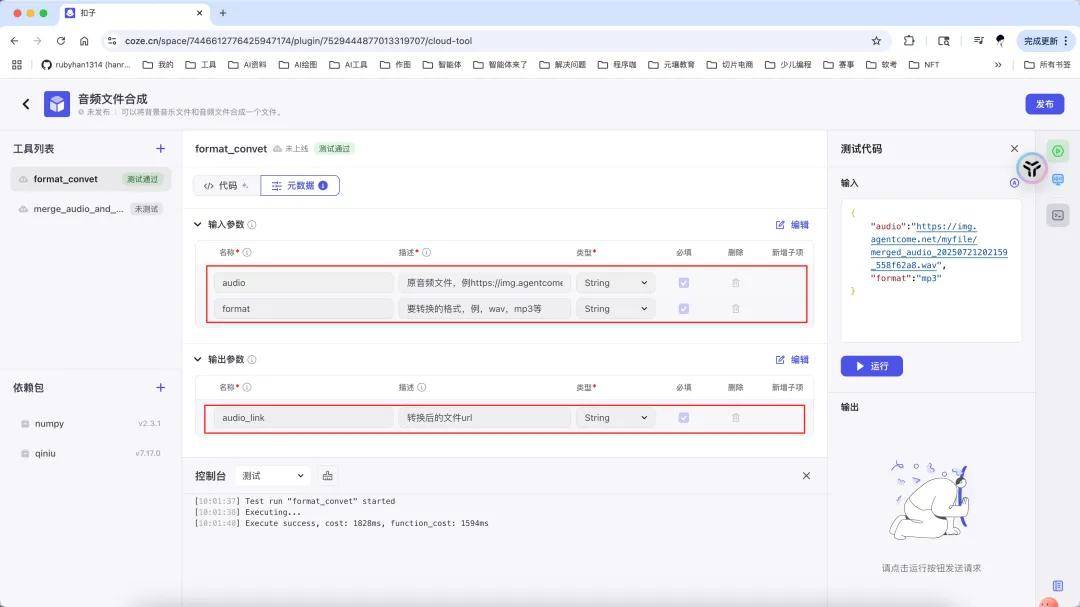Click the 发布 button
1080x607 pixels.
(1044, 104)
